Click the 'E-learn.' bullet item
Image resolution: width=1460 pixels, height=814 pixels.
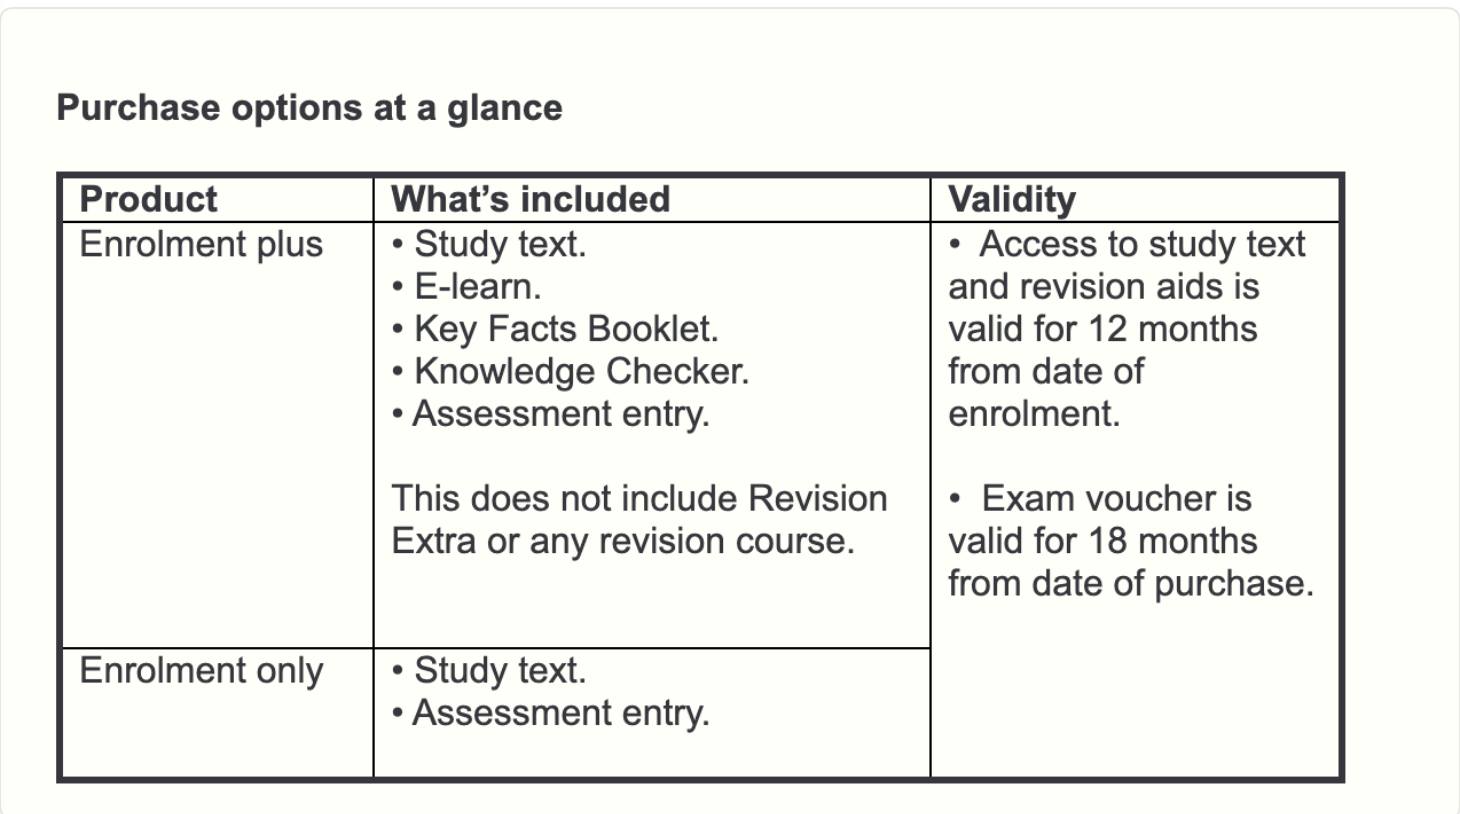pyautogui.click(x=467, y=287)
